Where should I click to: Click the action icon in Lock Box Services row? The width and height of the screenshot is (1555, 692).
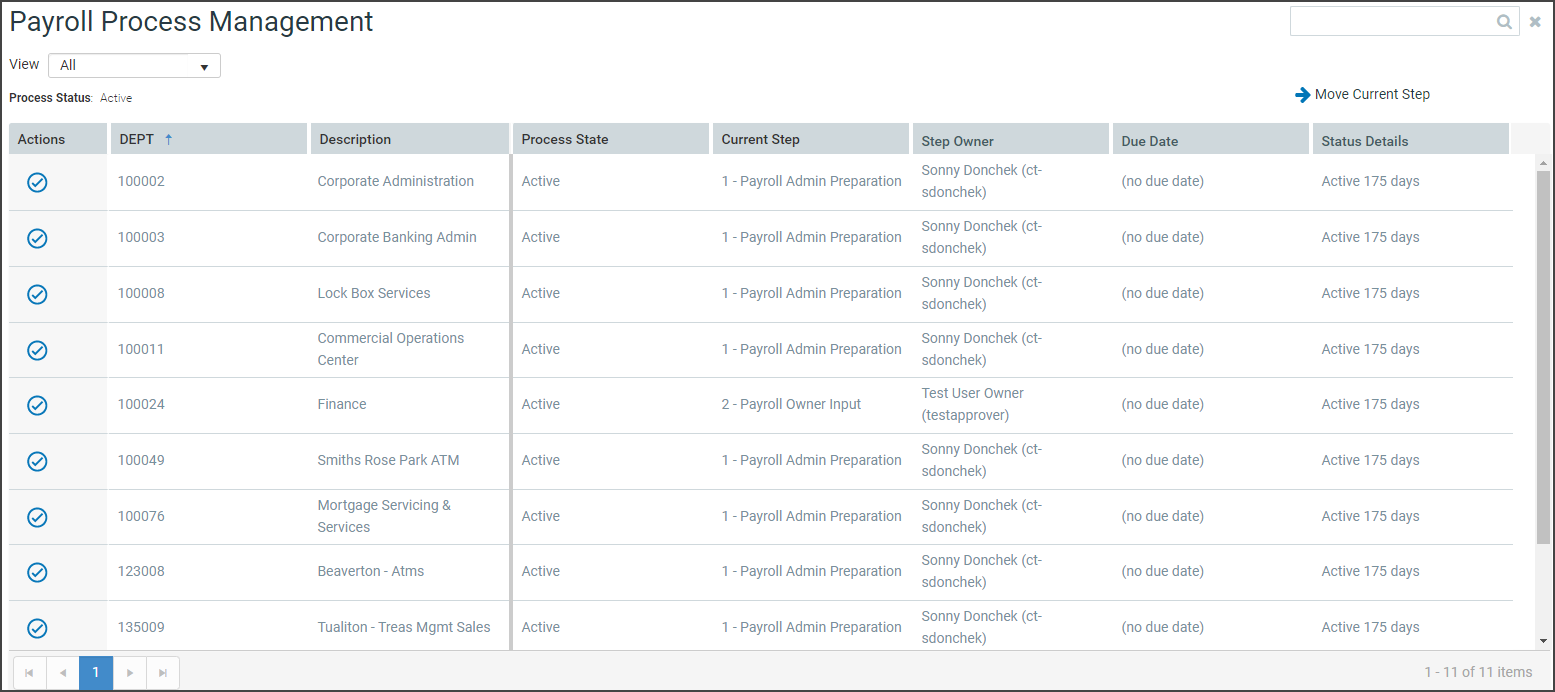pos(37,294)
